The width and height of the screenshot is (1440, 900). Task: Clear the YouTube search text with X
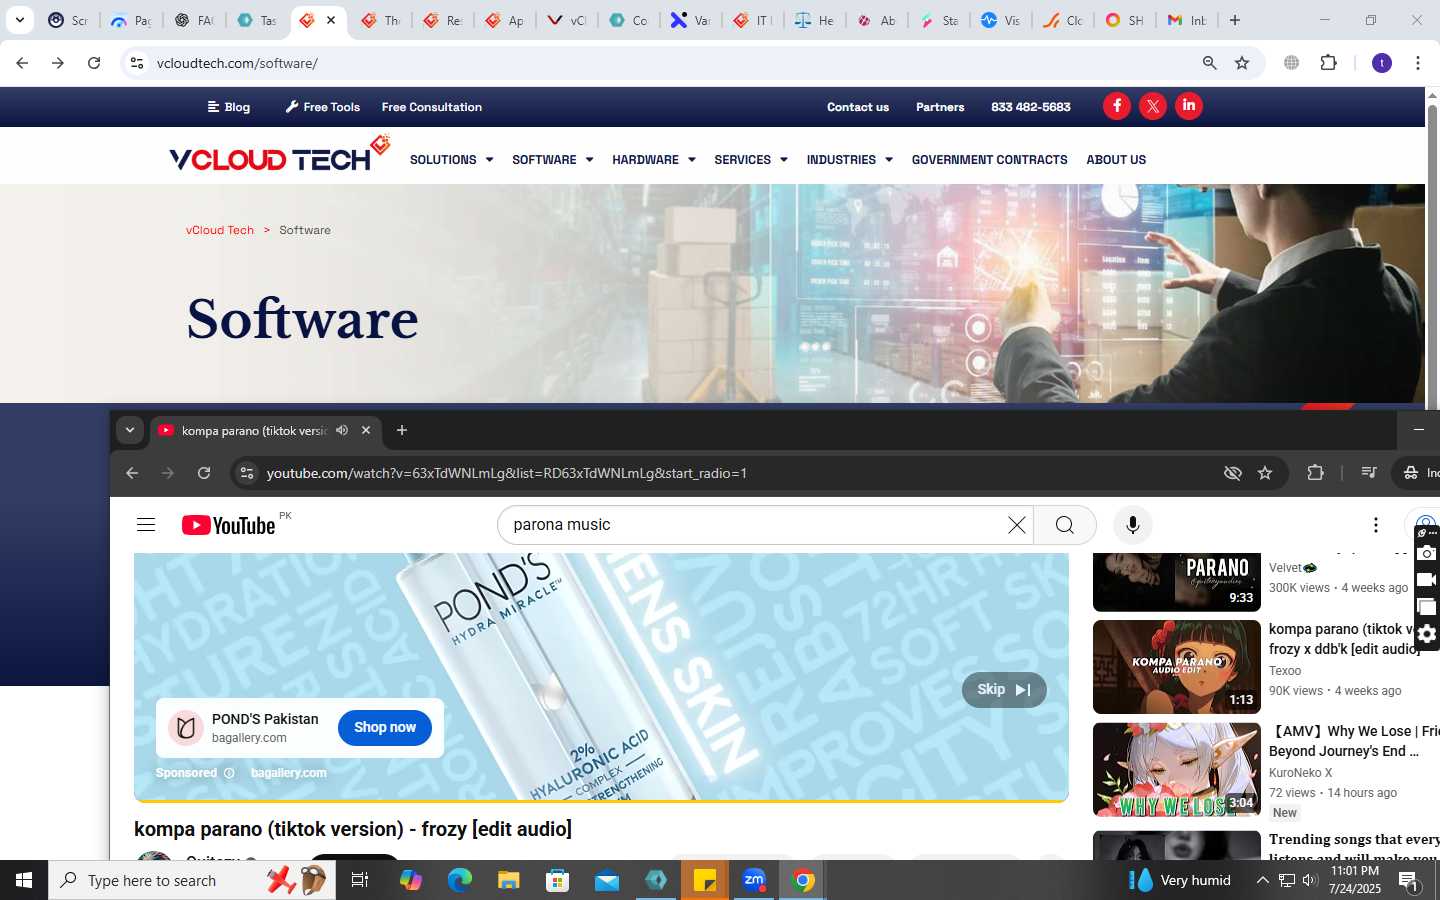pyautogui.click(x=1016, y=525)
